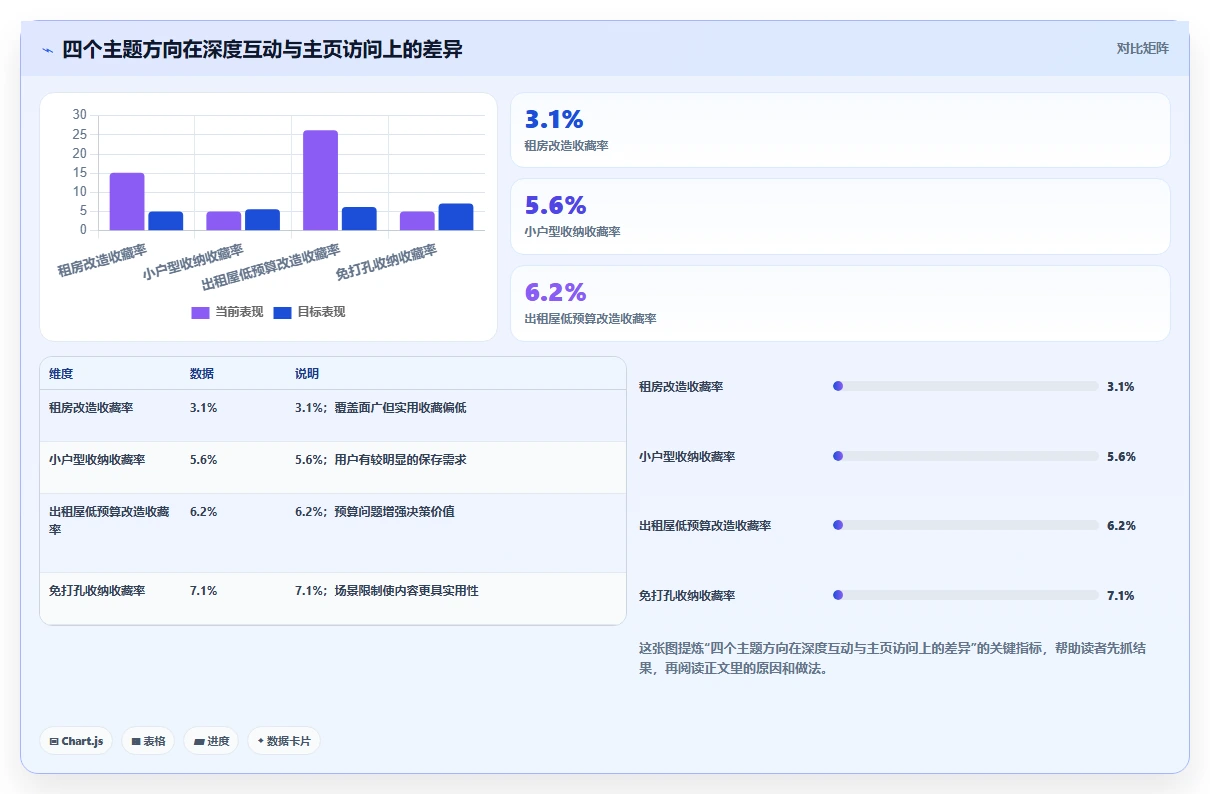Screen dimensions: 1210x794
Task: Click the 7.1% value beside the progress bar
Action: (x=1121, y=596)
